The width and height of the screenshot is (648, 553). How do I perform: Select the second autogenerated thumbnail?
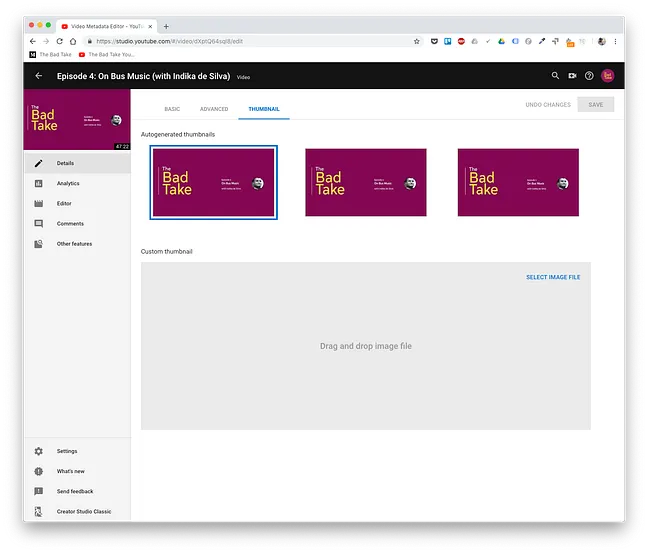366,182
